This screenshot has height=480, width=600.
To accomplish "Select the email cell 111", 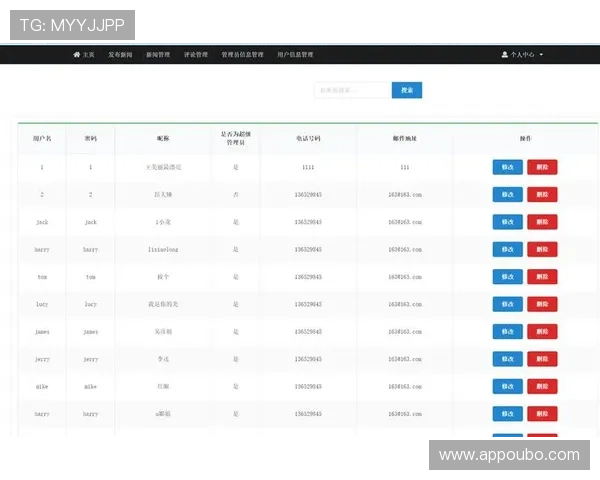I will point(405,167).
